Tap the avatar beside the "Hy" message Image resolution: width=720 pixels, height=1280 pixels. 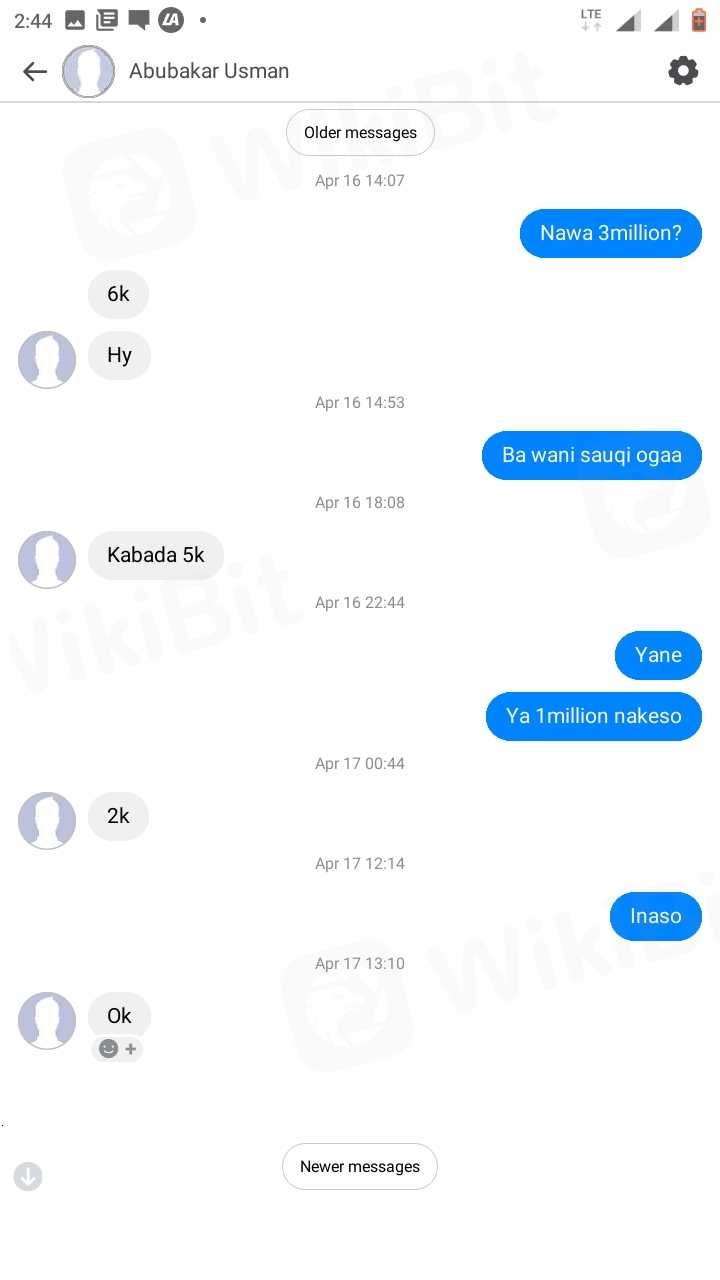click(x=47, y=360)
